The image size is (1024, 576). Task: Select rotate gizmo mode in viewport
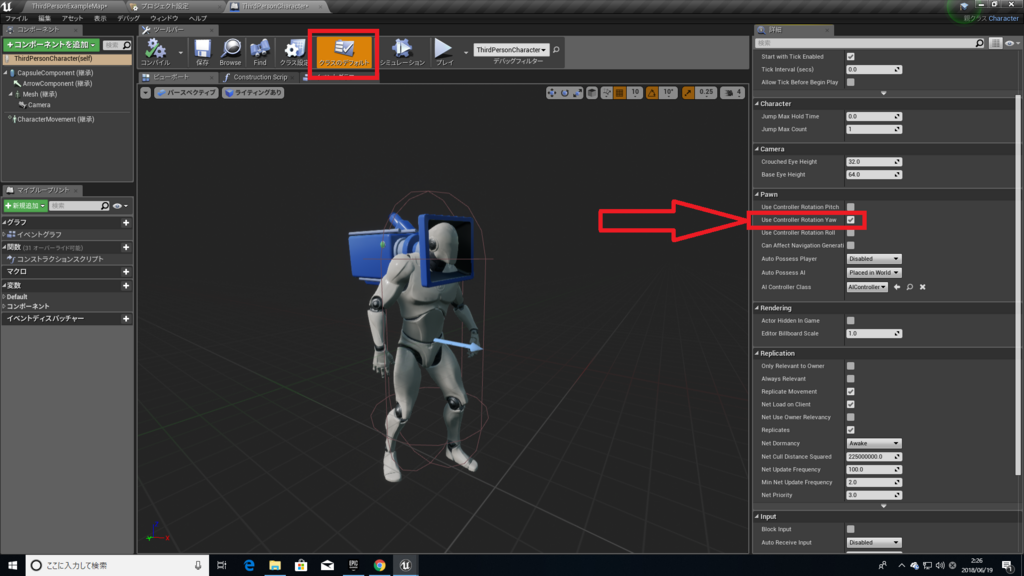click(565, 93)
